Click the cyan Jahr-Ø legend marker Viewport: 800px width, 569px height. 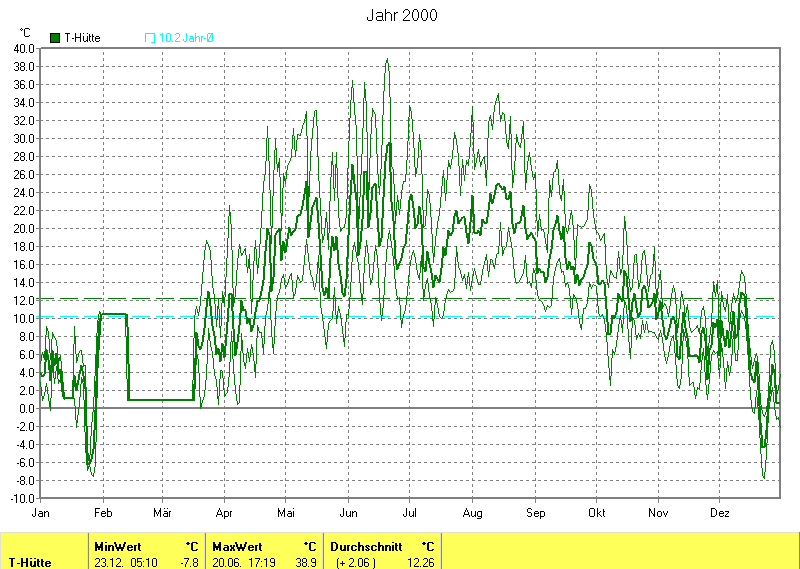[150, 38]
